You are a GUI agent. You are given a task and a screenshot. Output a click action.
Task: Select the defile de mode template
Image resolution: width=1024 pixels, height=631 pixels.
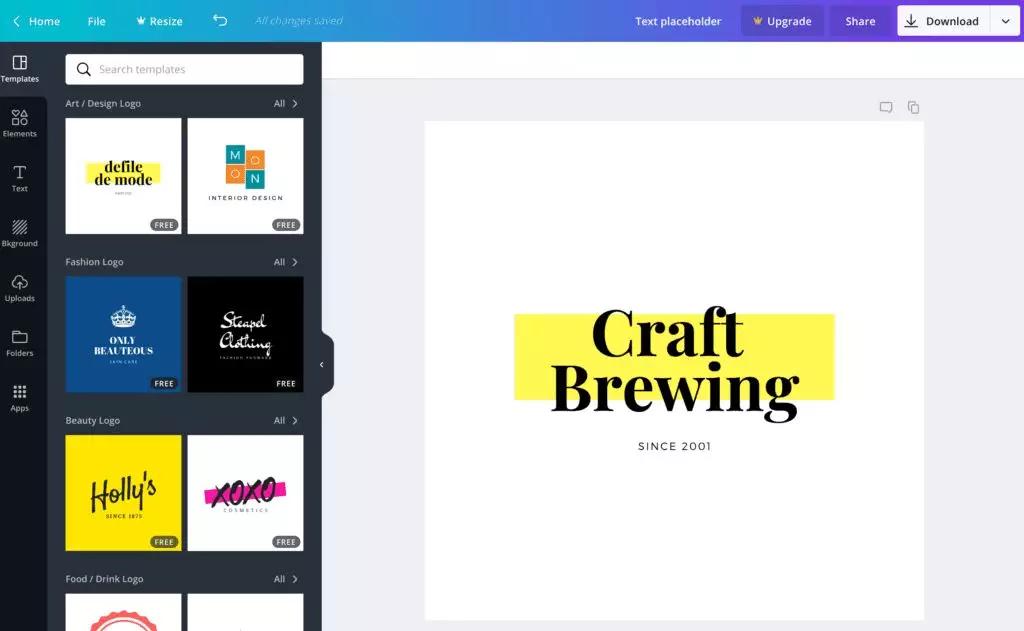click(x=123, y=176)
